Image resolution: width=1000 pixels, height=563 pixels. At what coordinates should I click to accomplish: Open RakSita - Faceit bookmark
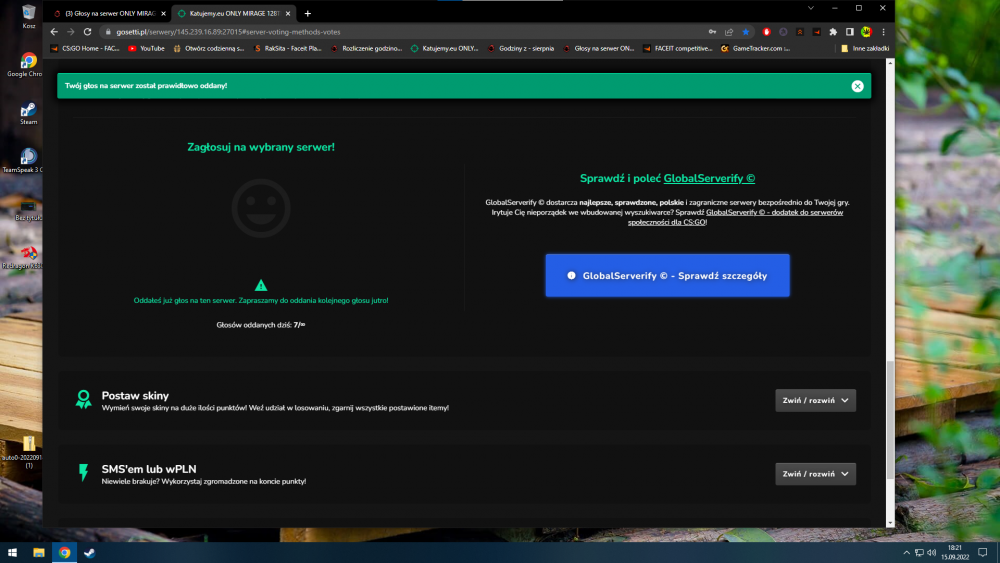(288, 48)
